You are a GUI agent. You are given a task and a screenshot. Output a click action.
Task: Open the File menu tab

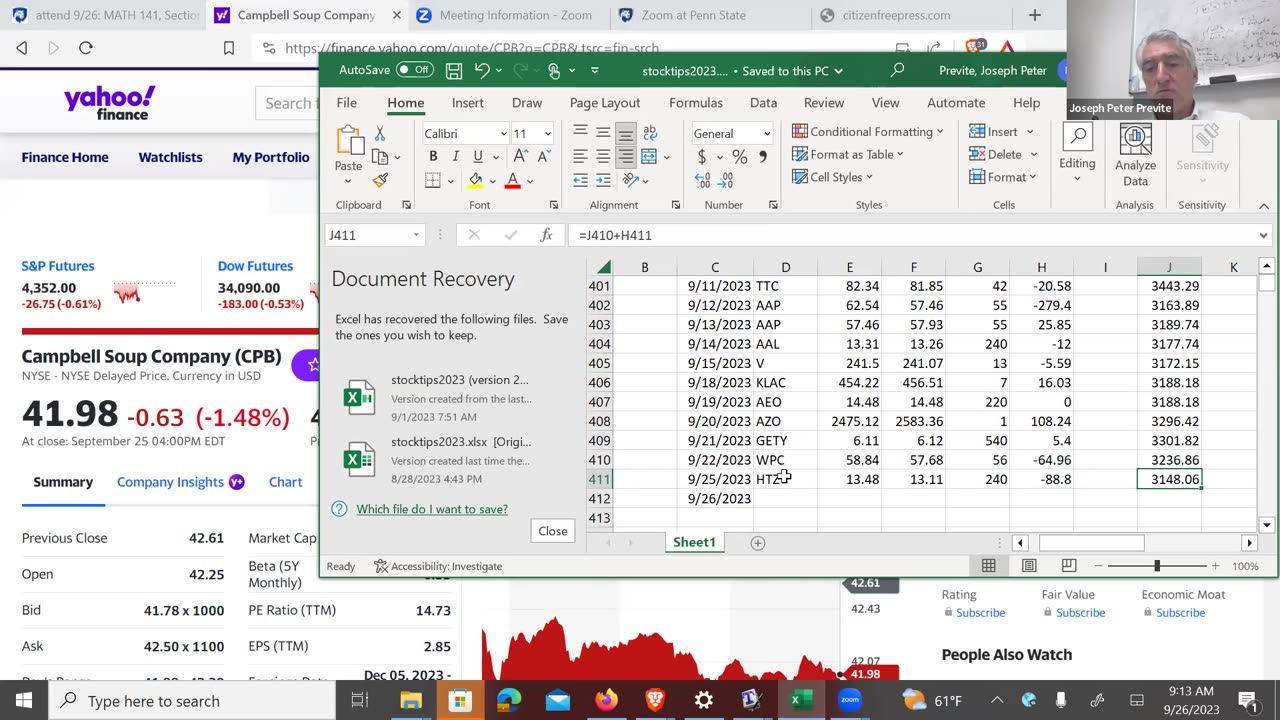tap(346, 103)
